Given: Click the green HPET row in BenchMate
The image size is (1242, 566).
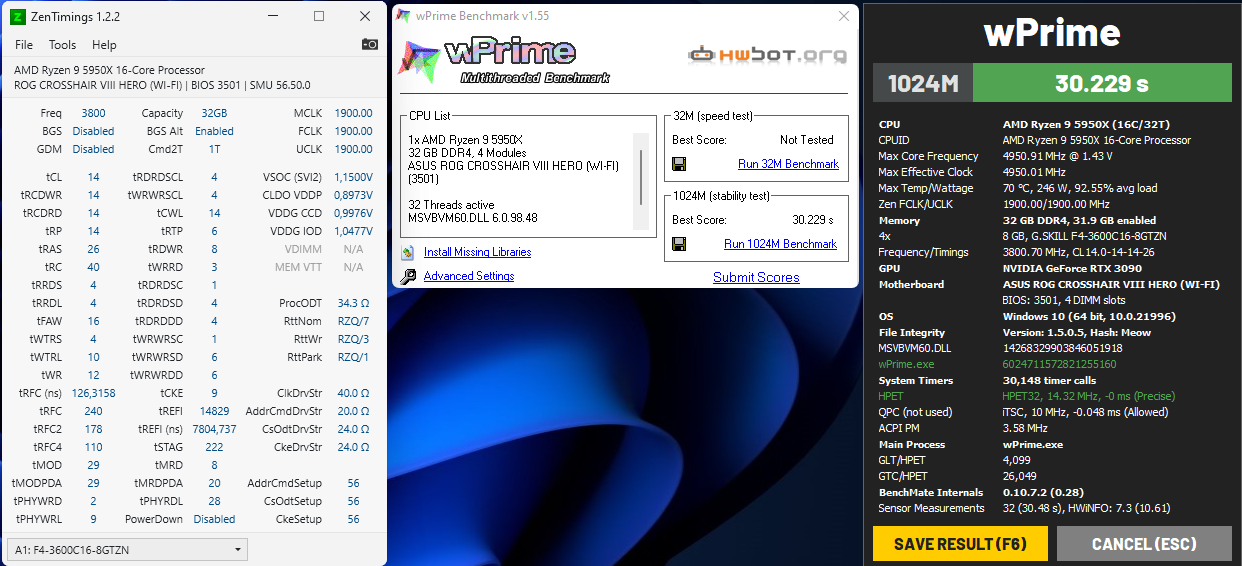Looking at the screenshot, I should (1052, 396).
